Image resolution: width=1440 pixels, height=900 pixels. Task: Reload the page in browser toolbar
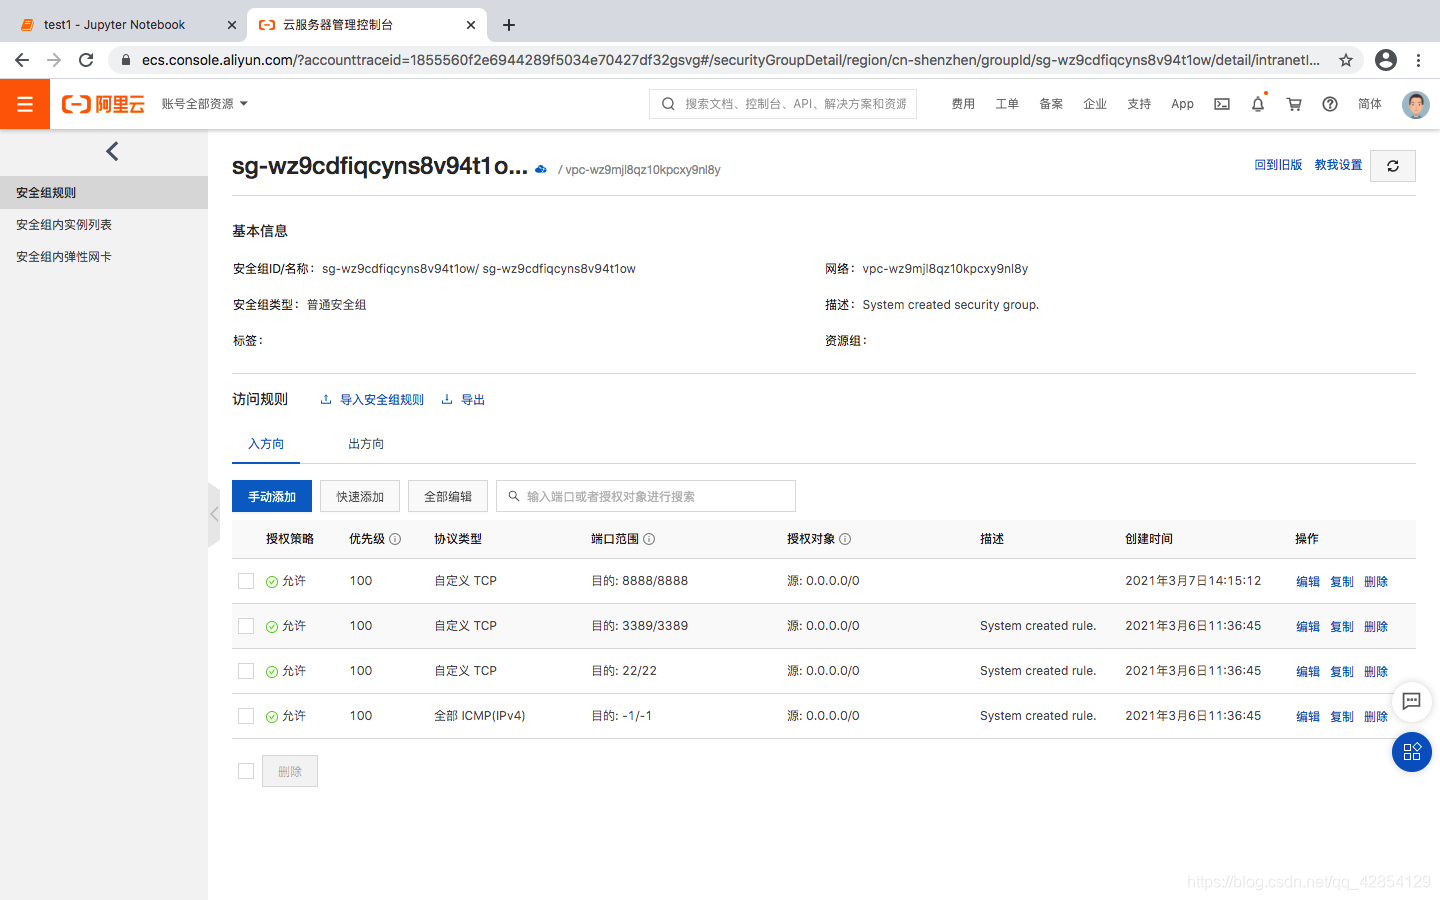pos(86,60)
